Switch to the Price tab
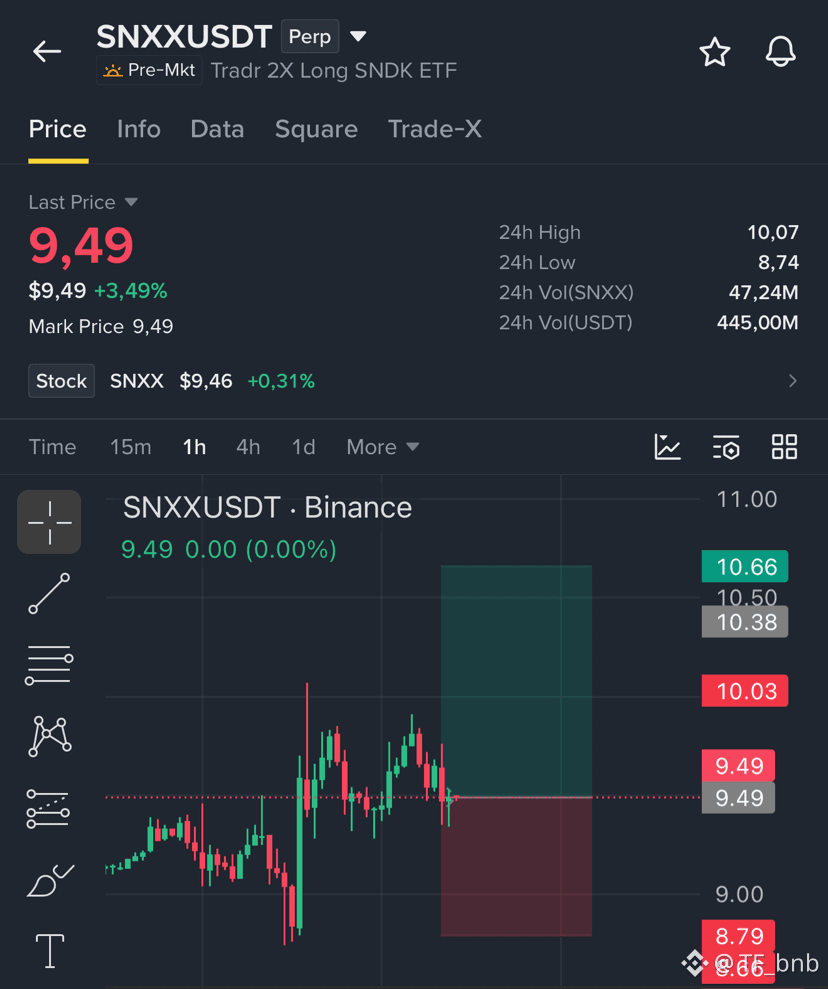The height and width of the screenshot is (989, 828). pos(57,129)
